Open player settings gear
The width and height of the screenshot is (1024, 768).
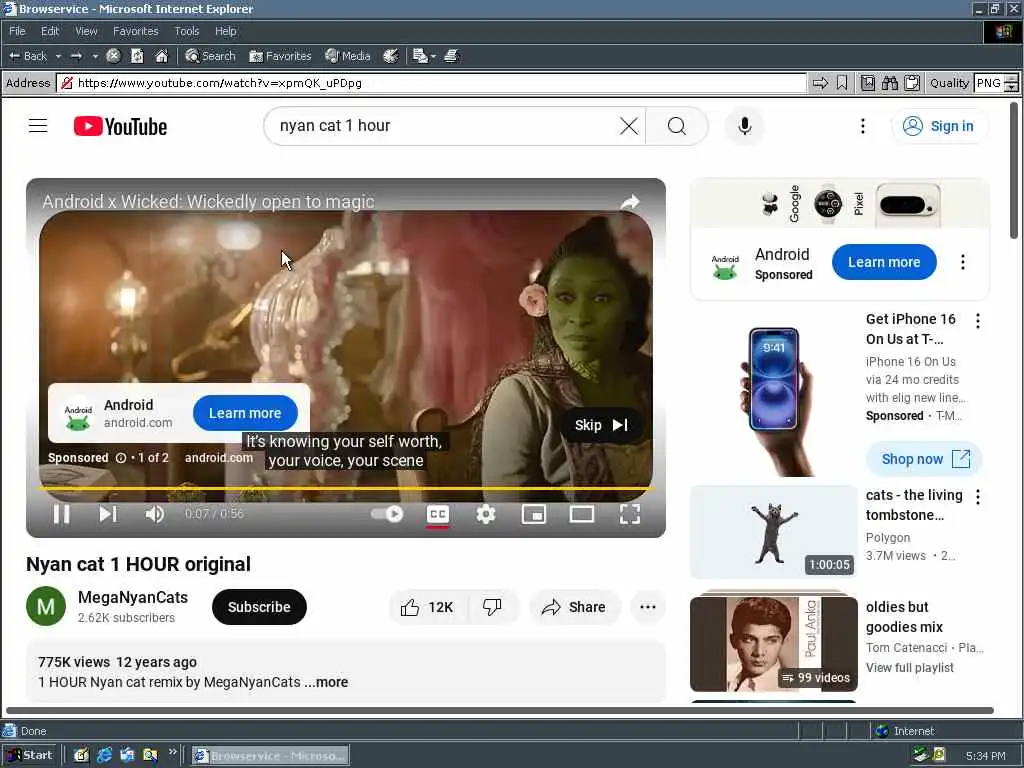pyautogui.click(x=485, y=514)
